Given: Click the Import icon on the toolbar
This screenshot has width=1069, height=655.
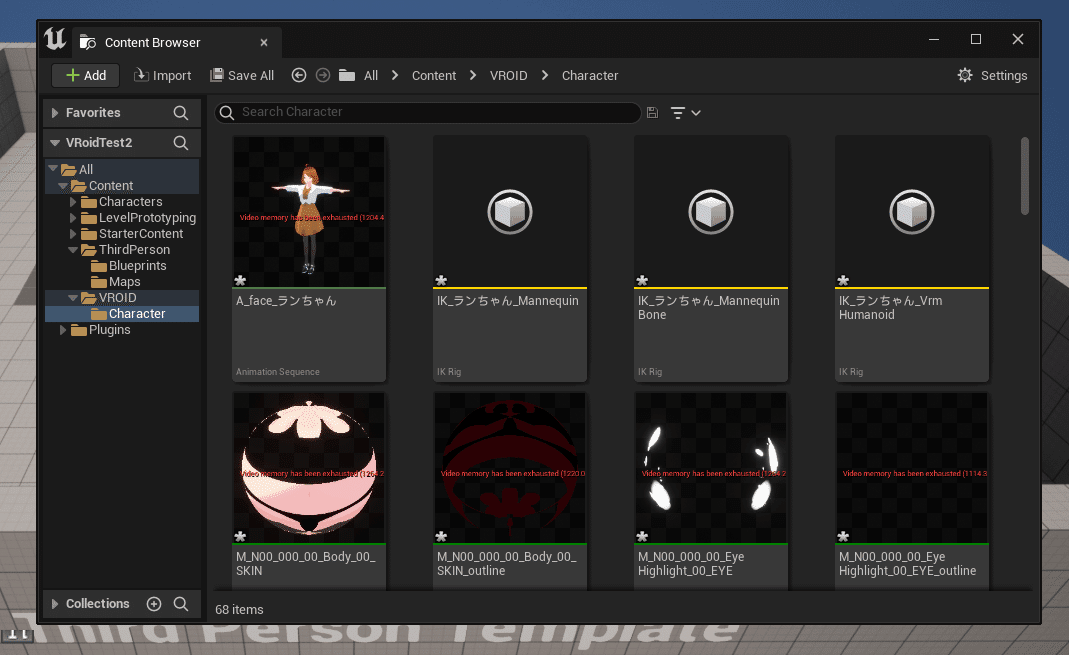Looking at the screenshot, I should point(140,75).
